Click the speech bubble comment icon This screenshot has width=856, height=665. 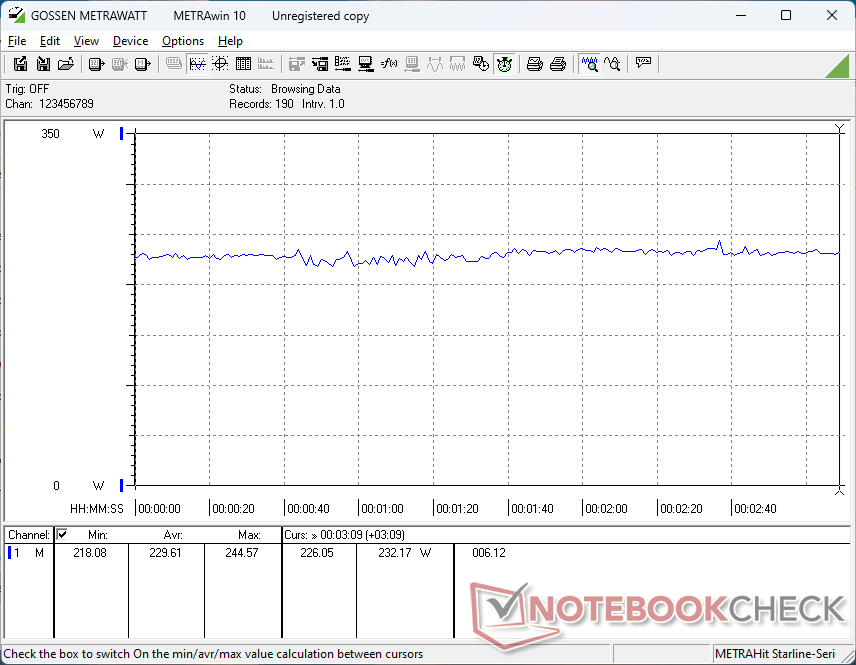[643, 63]
